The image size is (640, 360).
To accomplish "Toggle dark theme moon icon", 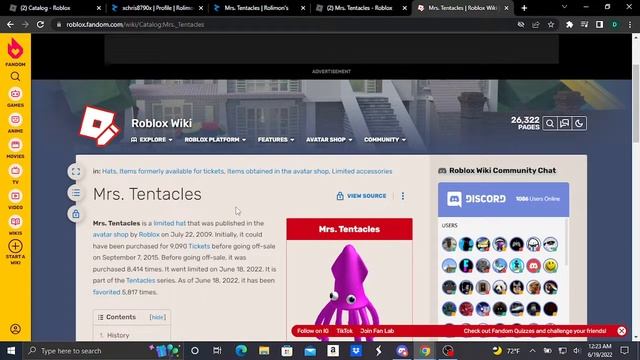I will (579, 123).
